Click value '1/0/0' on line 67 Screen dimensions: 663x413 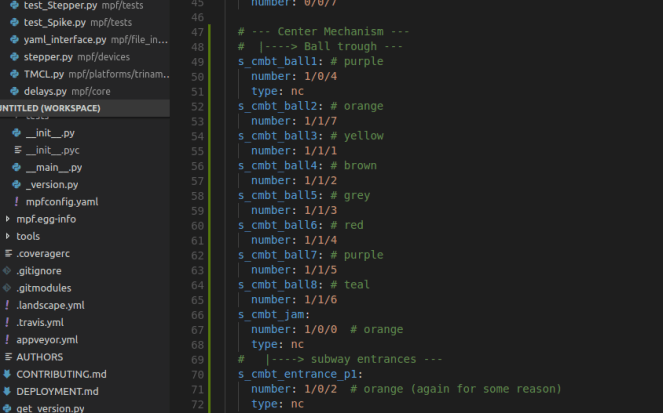click(321, 330)
